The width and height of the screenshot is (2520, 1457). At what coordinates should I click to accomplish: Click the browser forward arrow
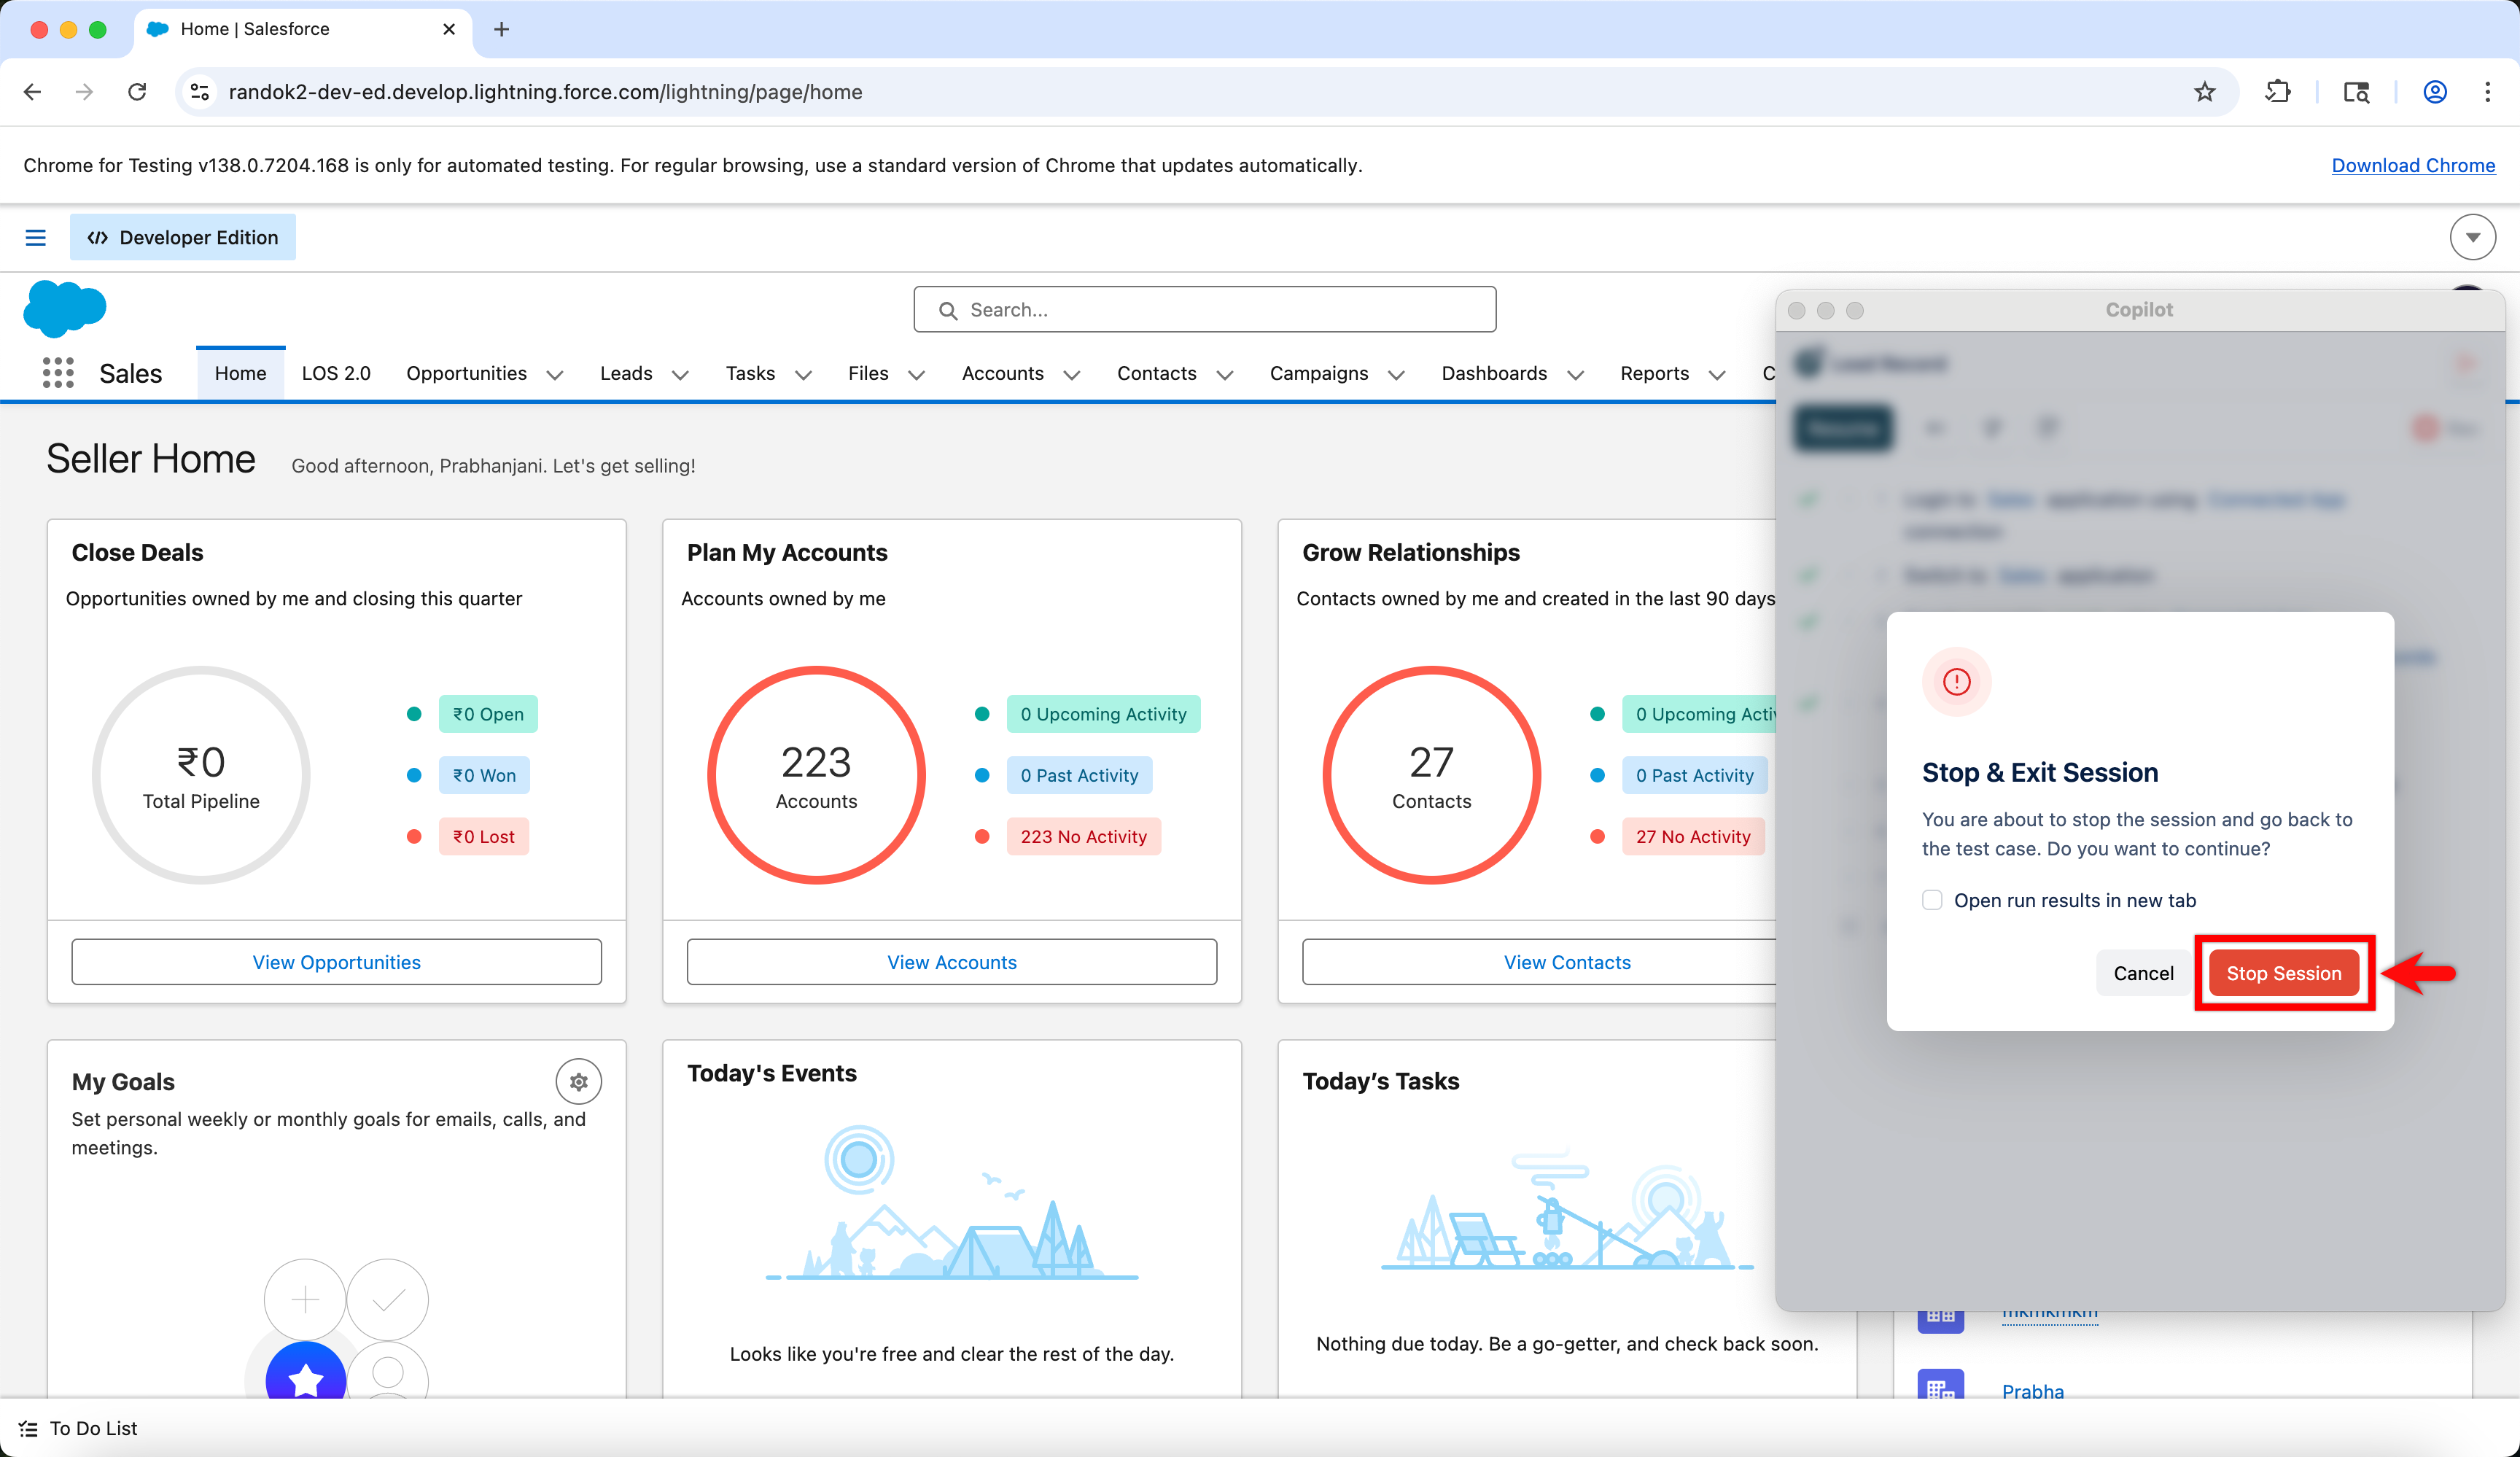pos(84,92)
